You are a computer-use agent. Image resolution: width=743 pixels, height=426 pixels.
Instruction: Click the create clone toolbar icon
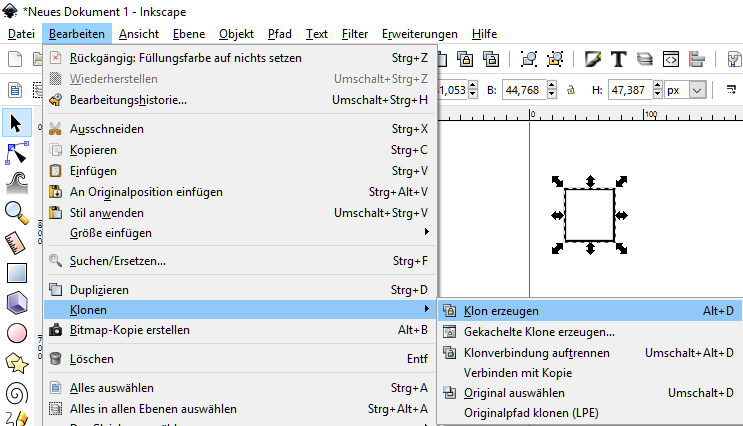(x=465, y=59)
